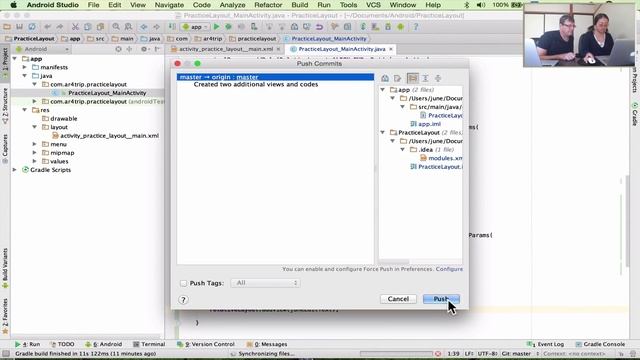Expand Gradle Scripts in Project tree

(x=15, y=170)
